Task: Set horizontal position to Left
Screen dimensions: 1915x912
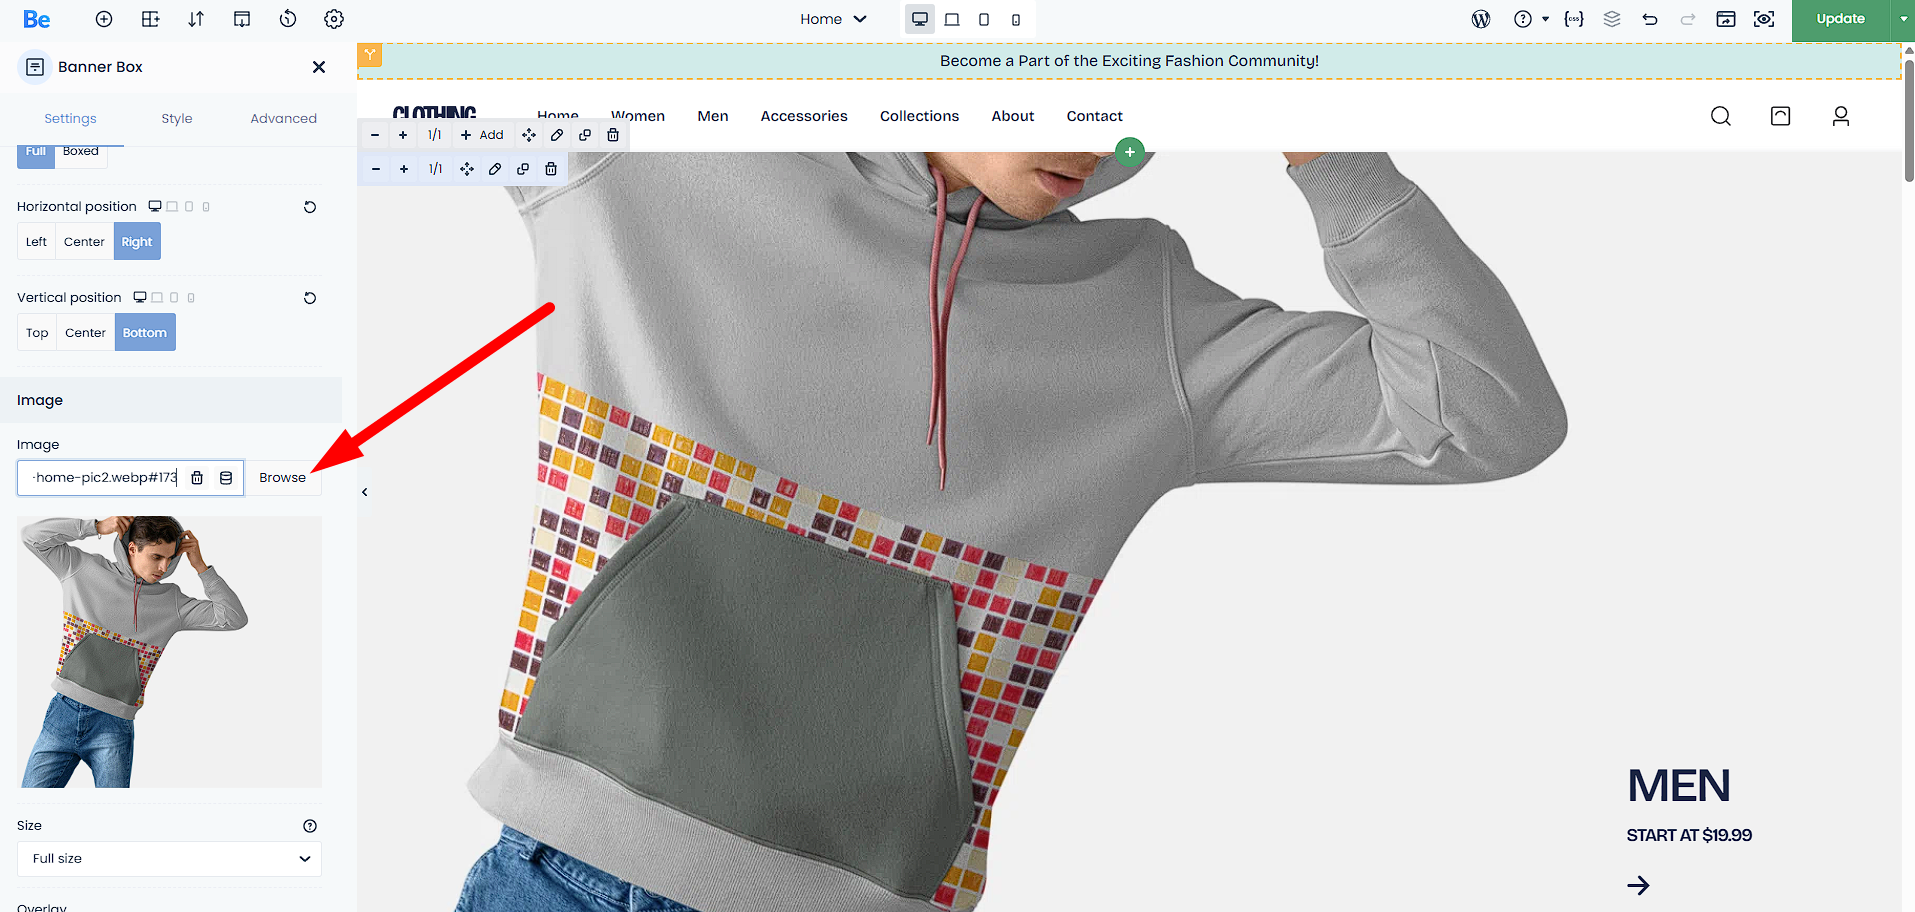Action: coord(36,242)
